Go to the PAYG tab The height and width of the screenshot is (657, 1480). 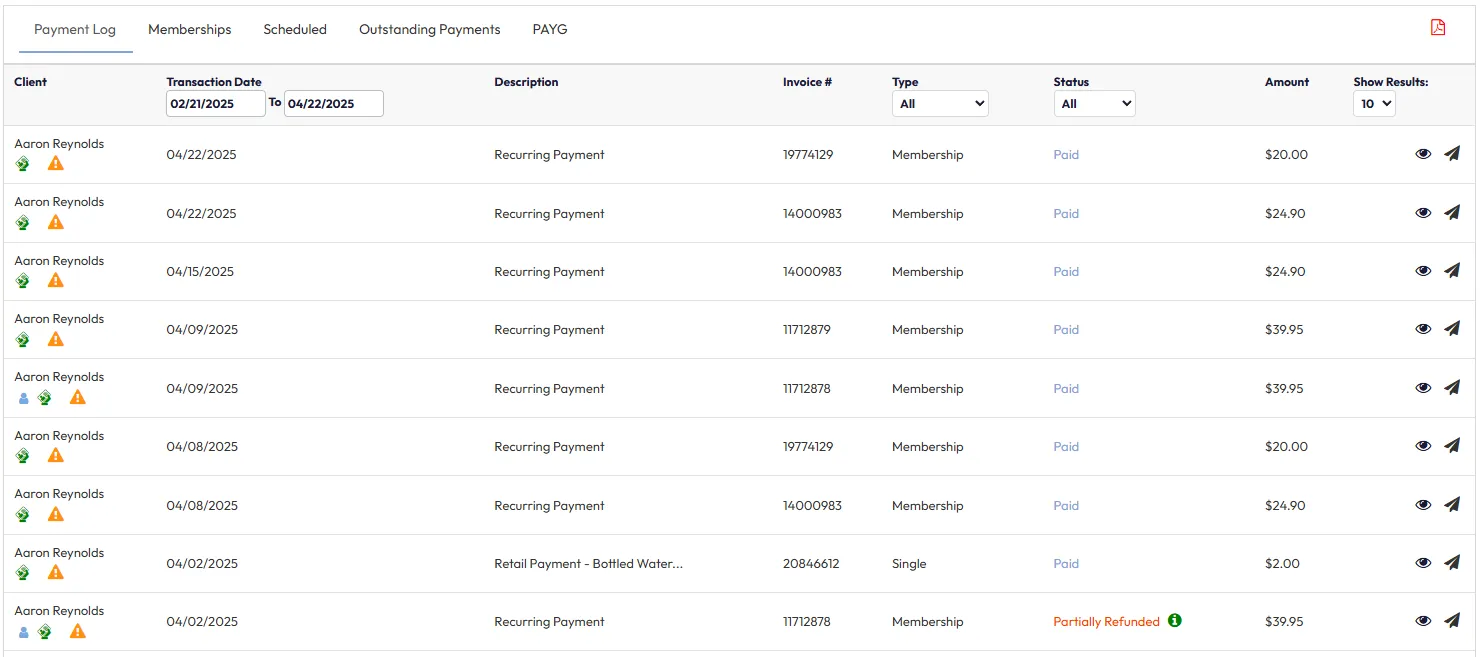(549, 29)
